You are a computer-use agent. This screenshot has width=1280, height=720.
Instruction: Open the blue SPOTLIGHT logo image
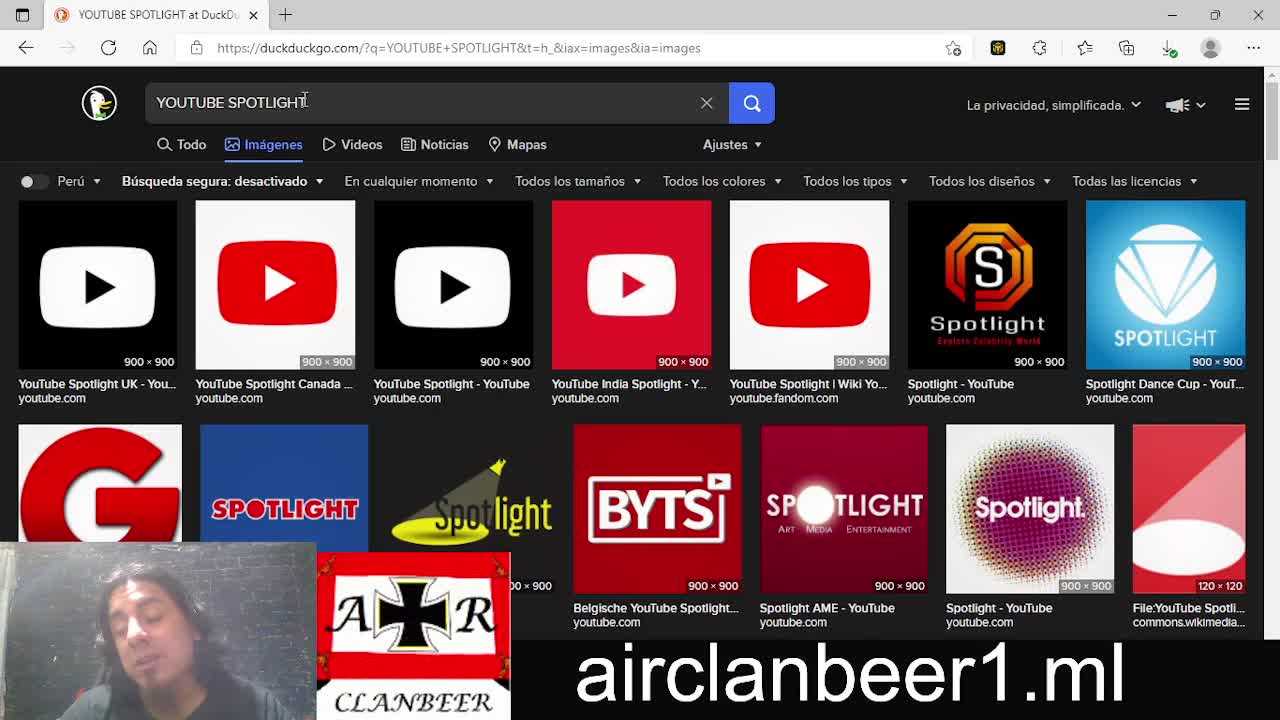pos(284,488)
